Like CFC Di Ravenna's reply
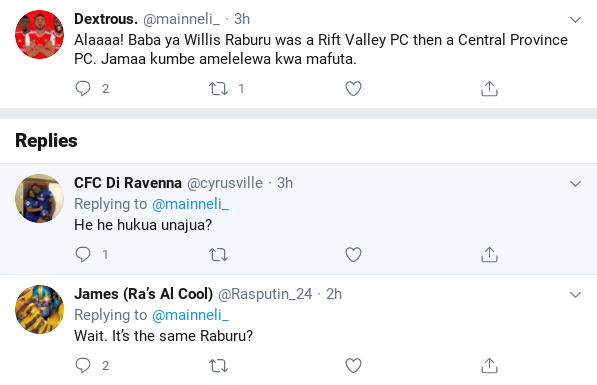597x385 pixels. tap(353, 254)
